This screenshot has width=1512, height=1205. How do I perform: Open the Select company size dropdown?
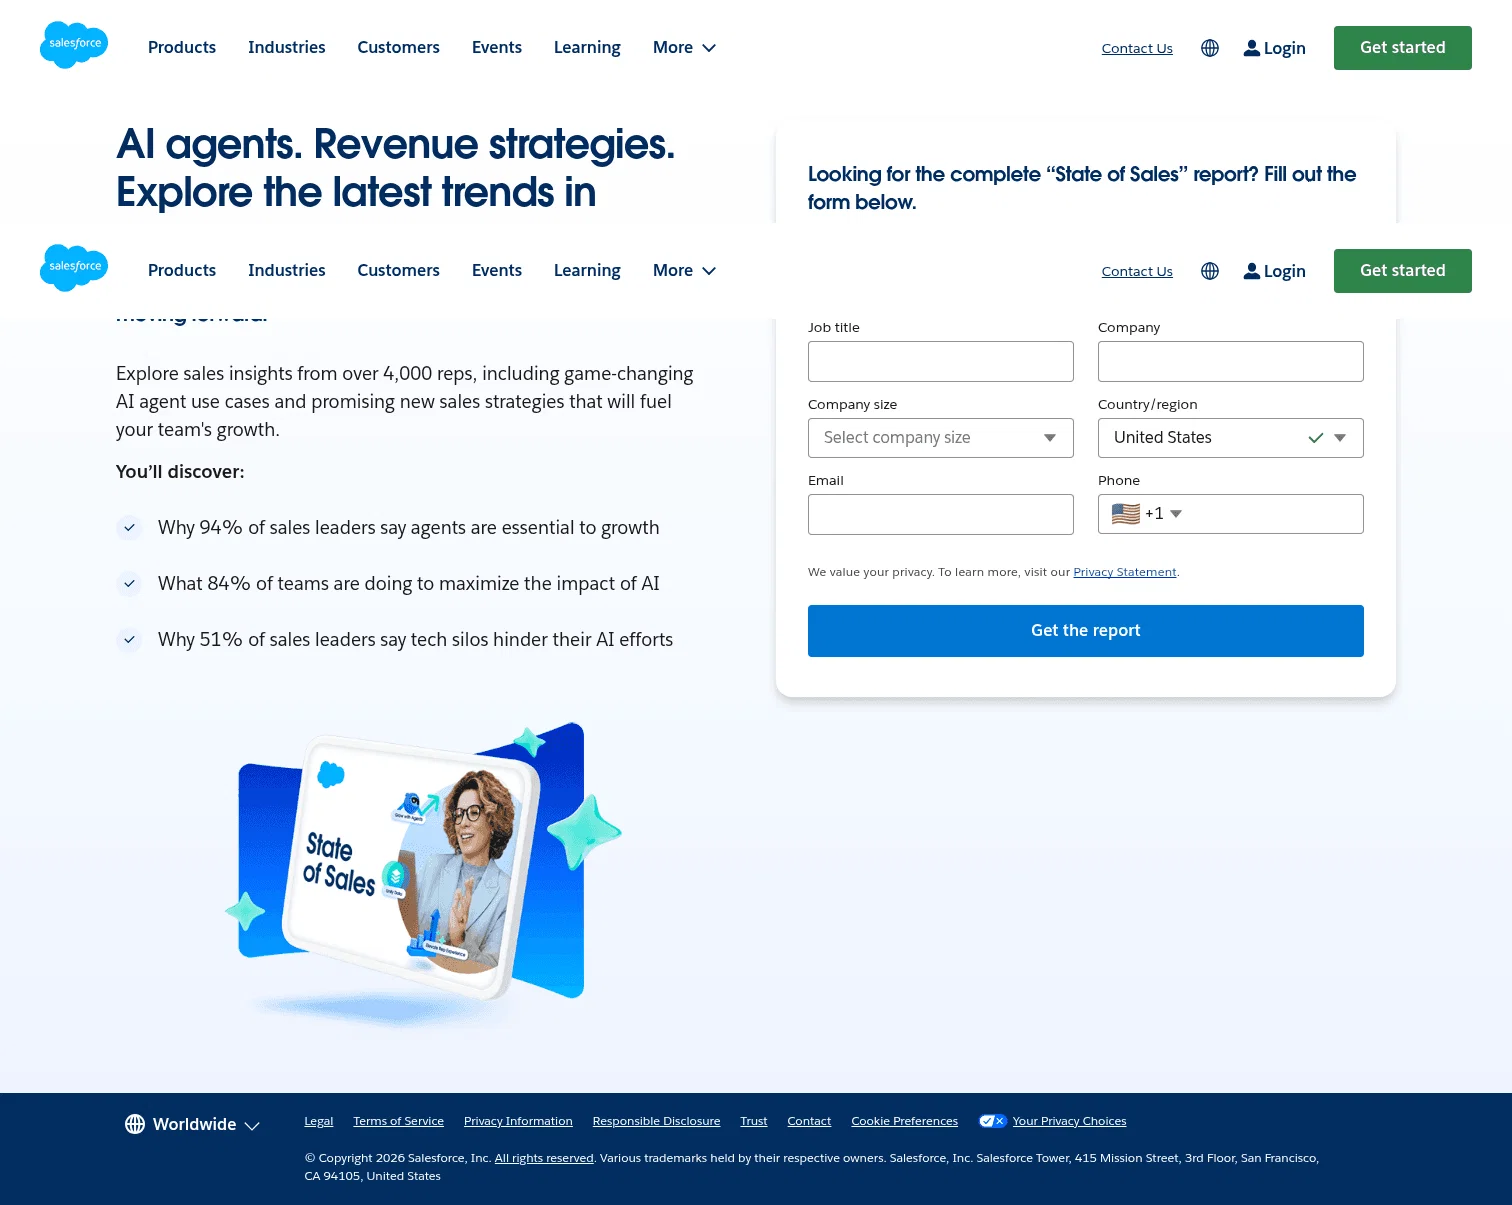[941, 438]
